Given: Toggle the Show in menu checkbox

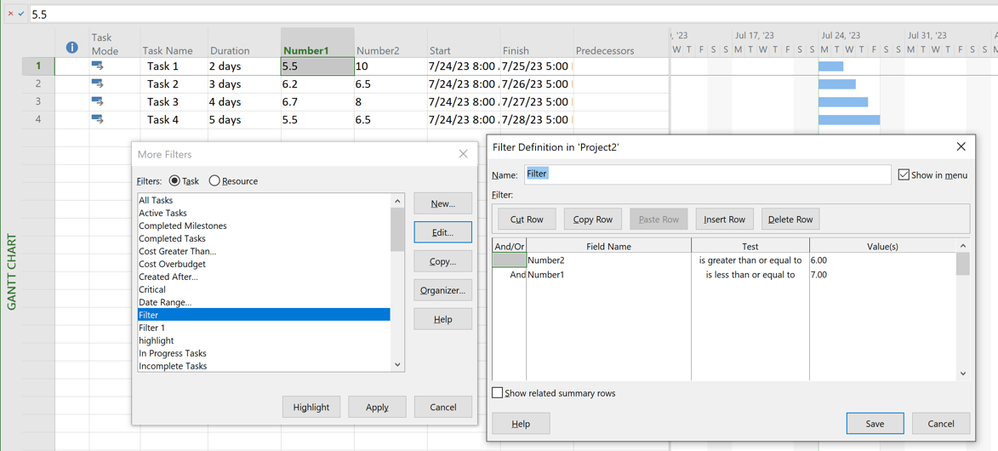Looking at the screenshot, I should point(903,174).
